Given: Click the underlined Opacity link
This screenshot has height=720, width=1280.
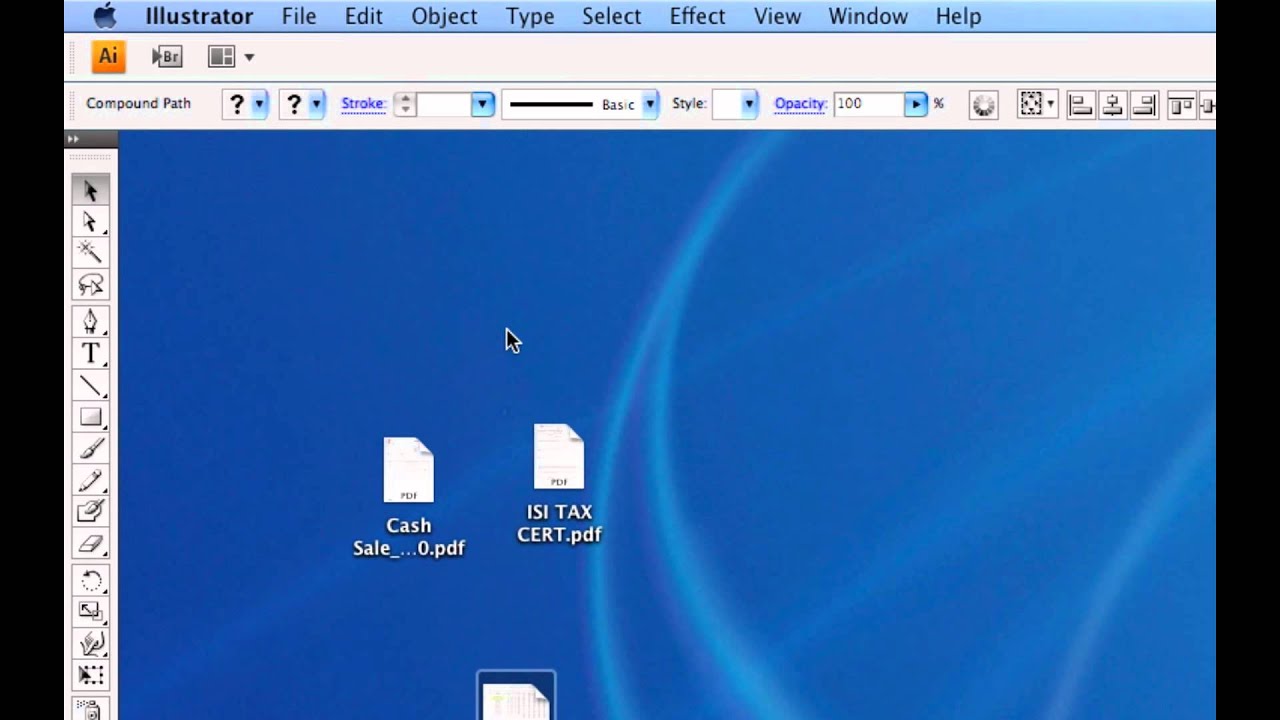Looking at the screenshot, I should (800, 103).
